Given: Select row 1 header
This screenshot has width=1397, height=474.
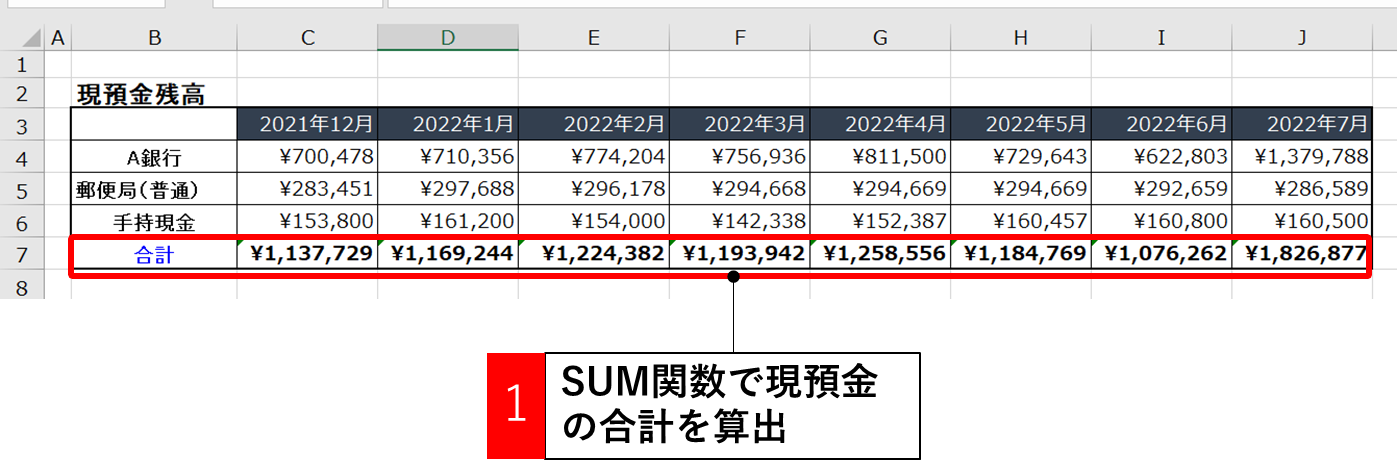Looking at the screenshot, I should [x=22, y=64].
